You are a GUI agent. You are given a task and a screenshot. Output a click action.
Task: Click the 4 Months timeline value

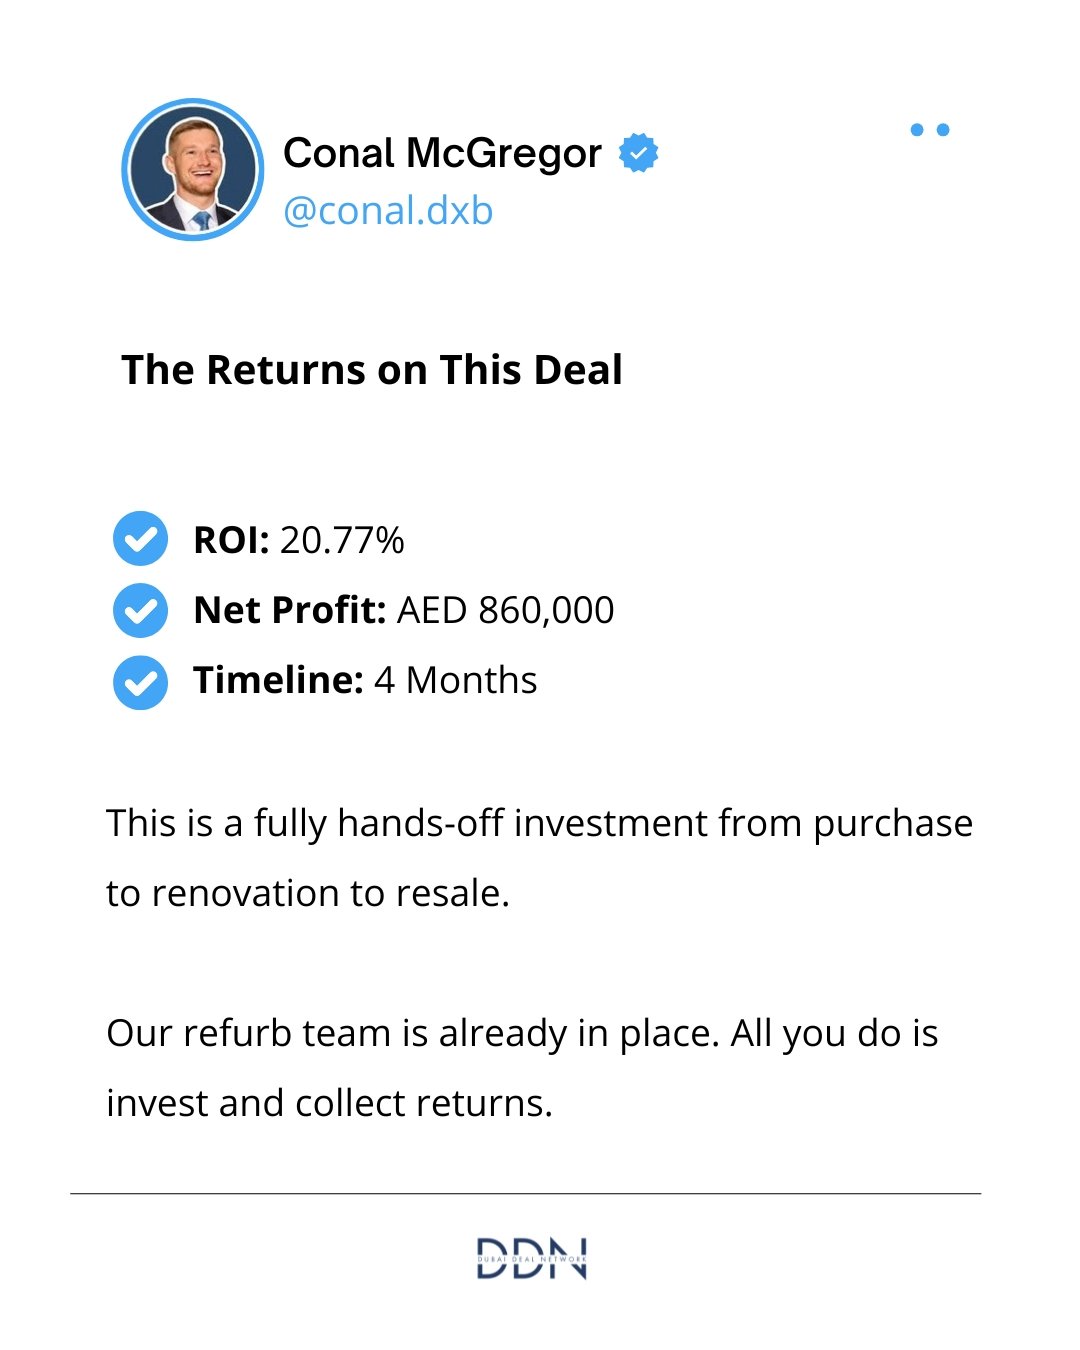pos(455,680)
